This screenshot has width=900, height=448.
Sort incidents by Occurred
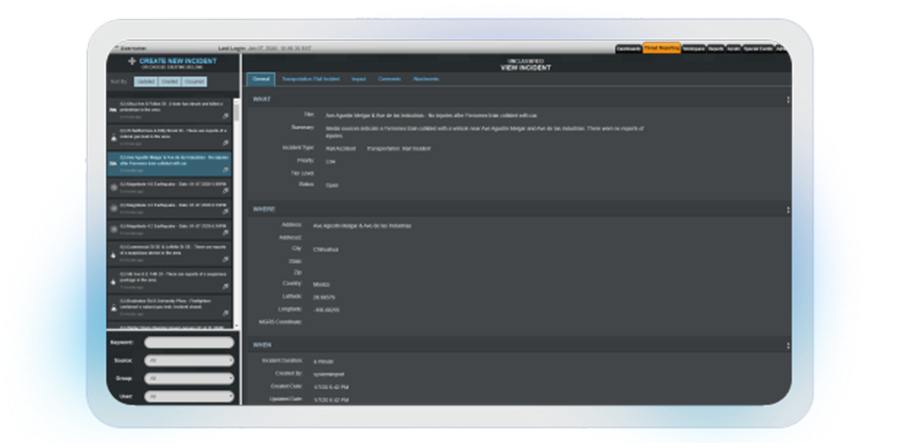(x=193, y=82)
